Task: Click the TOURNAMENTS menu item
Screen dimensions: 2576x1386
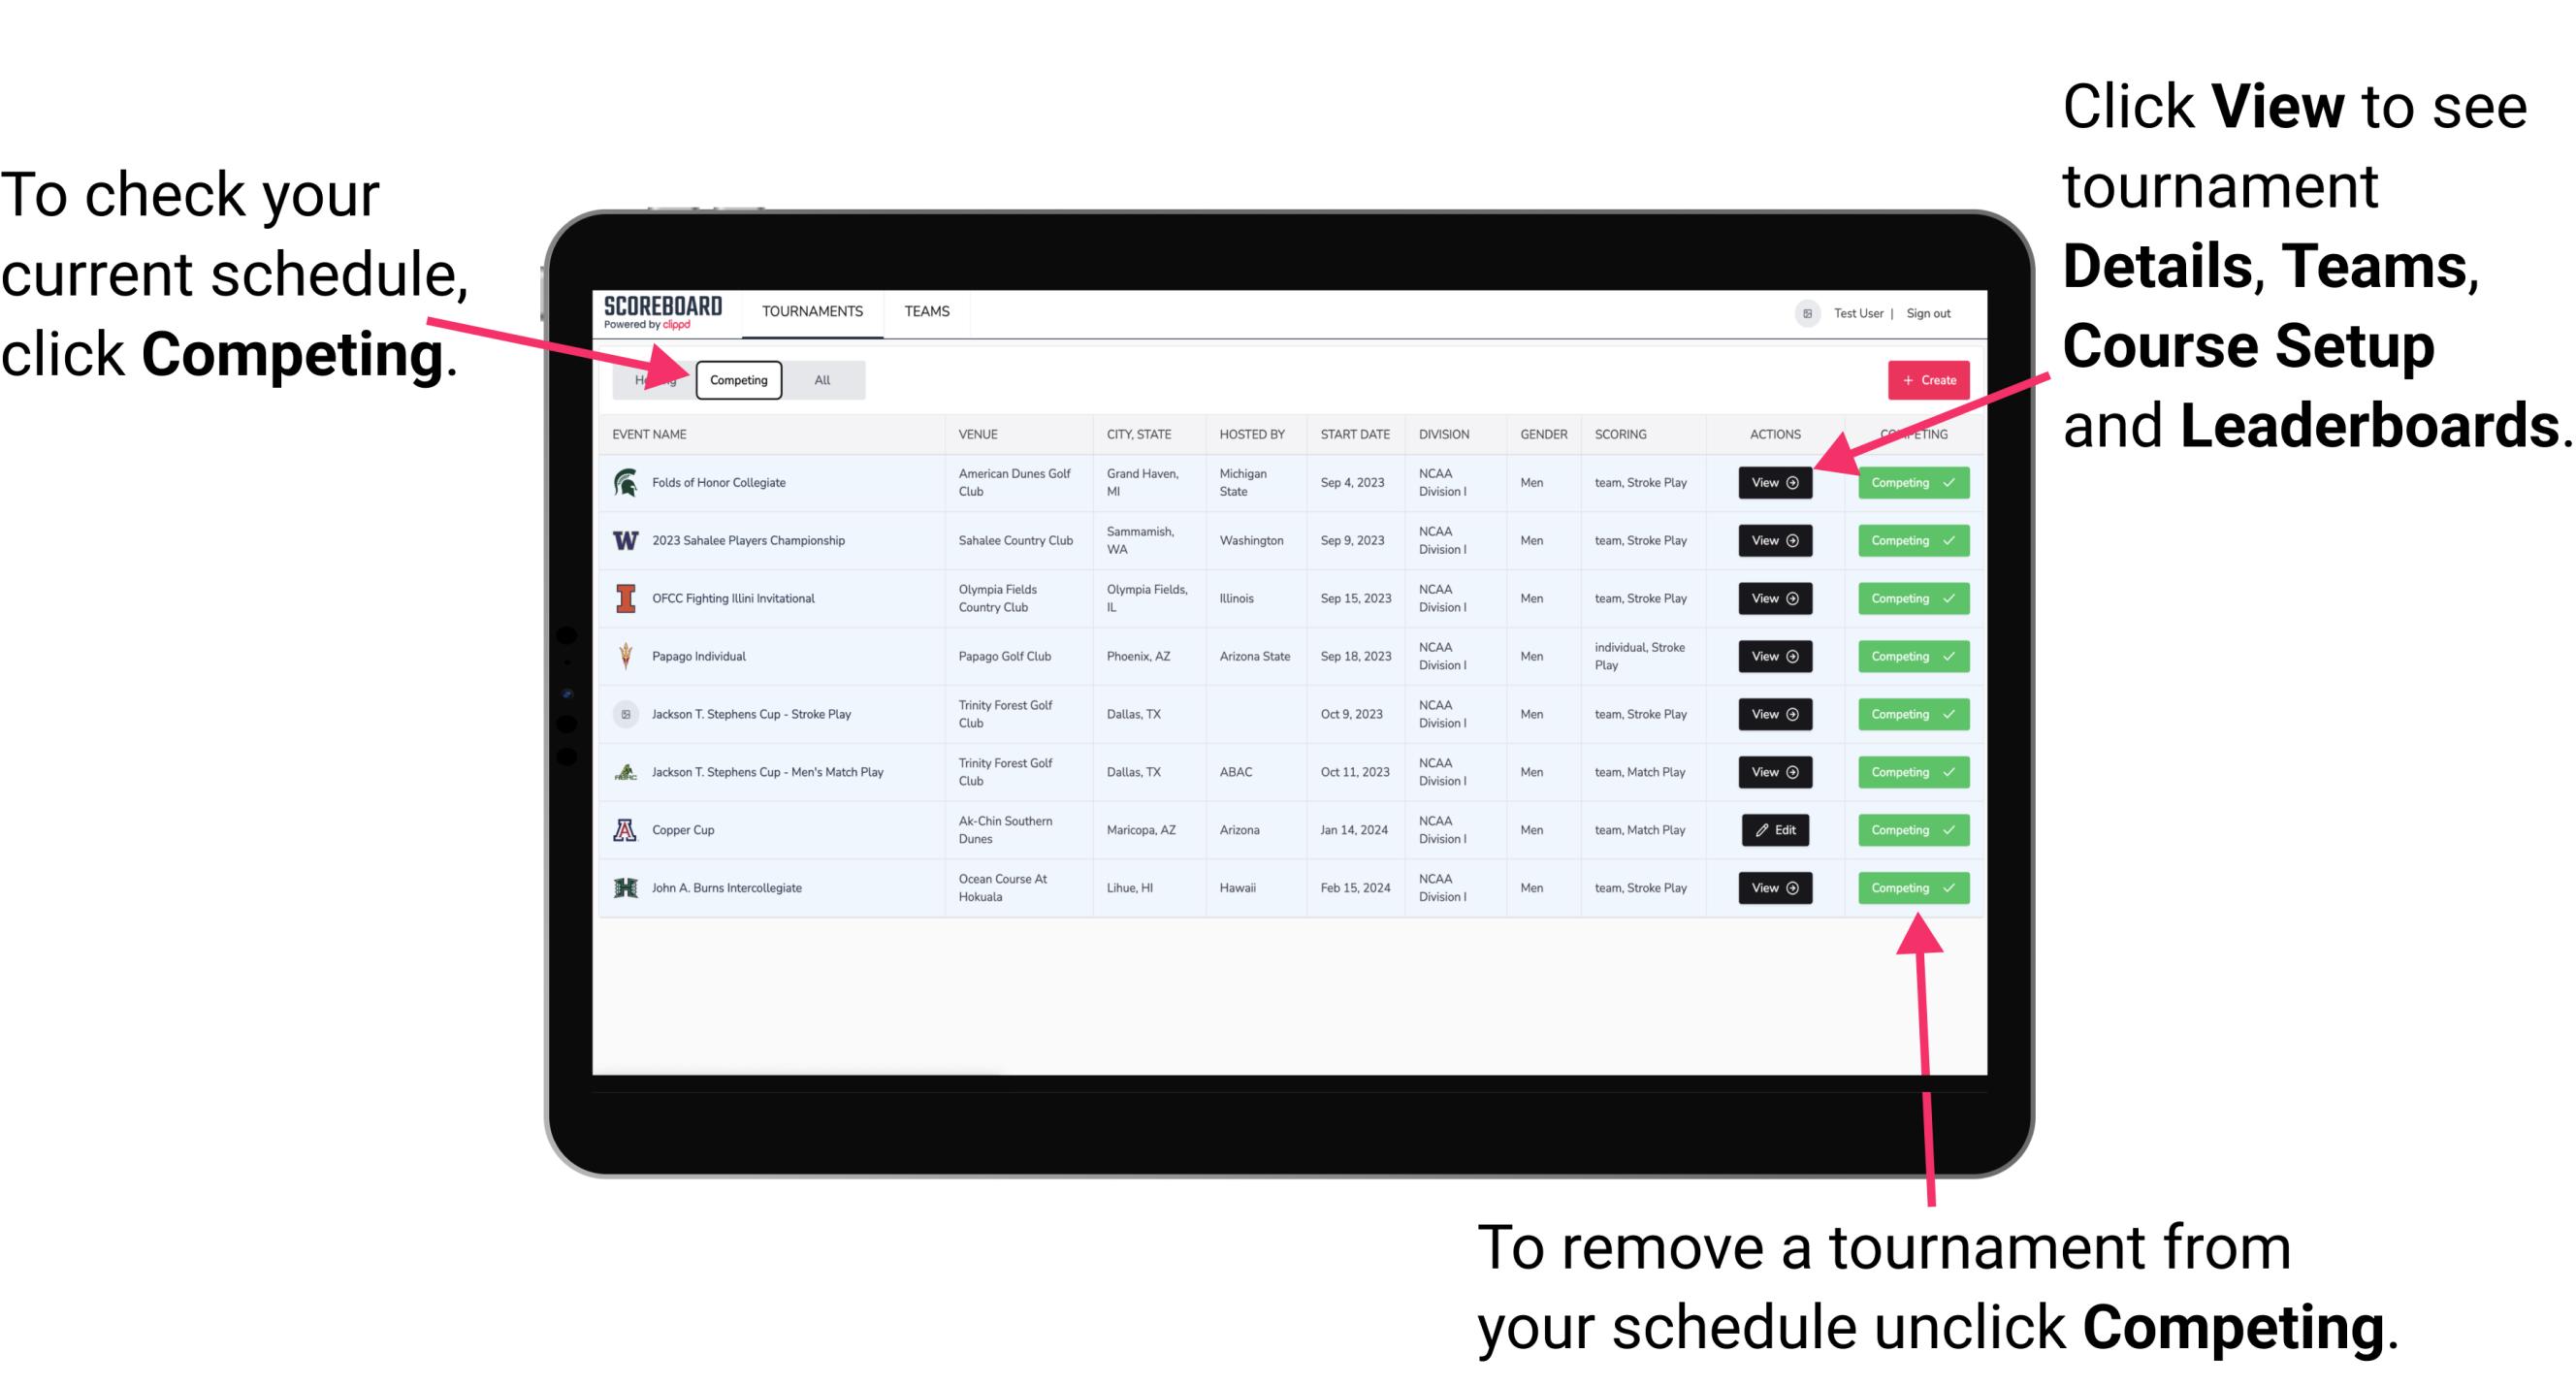Action: (812, 310)
